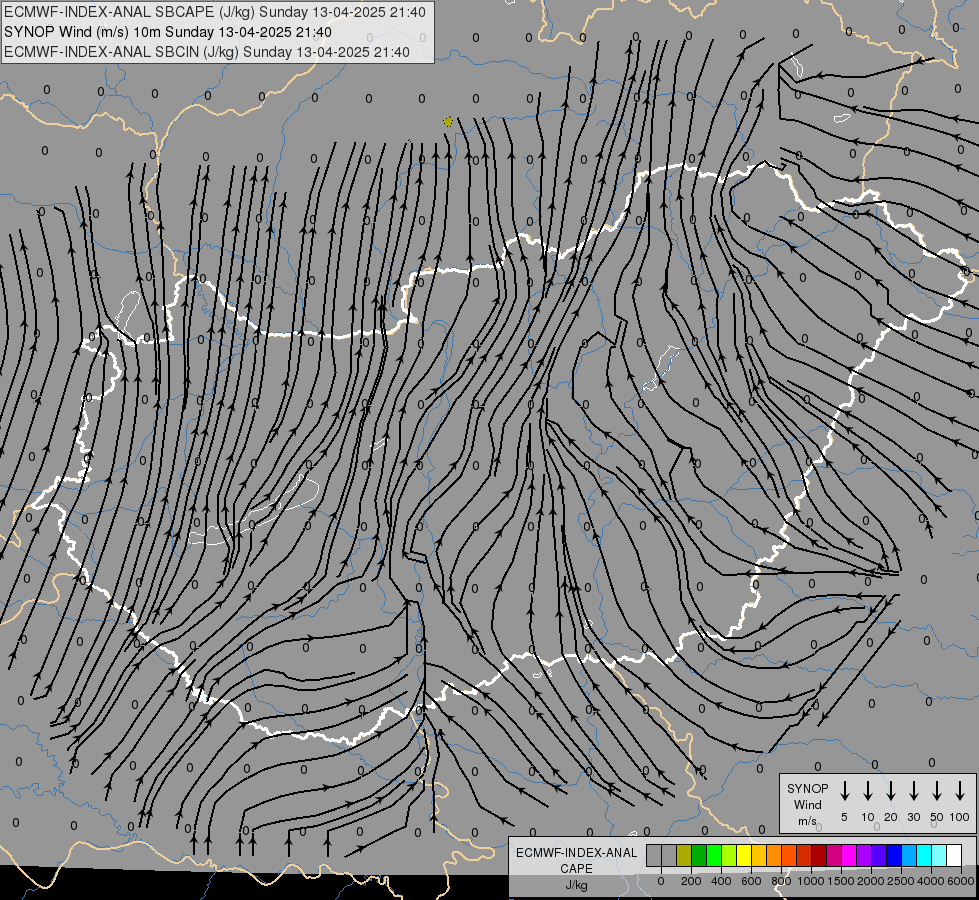Click the '20' speed label in wind legend
This screenshot has height=900, width=979.
pos(891,817)
